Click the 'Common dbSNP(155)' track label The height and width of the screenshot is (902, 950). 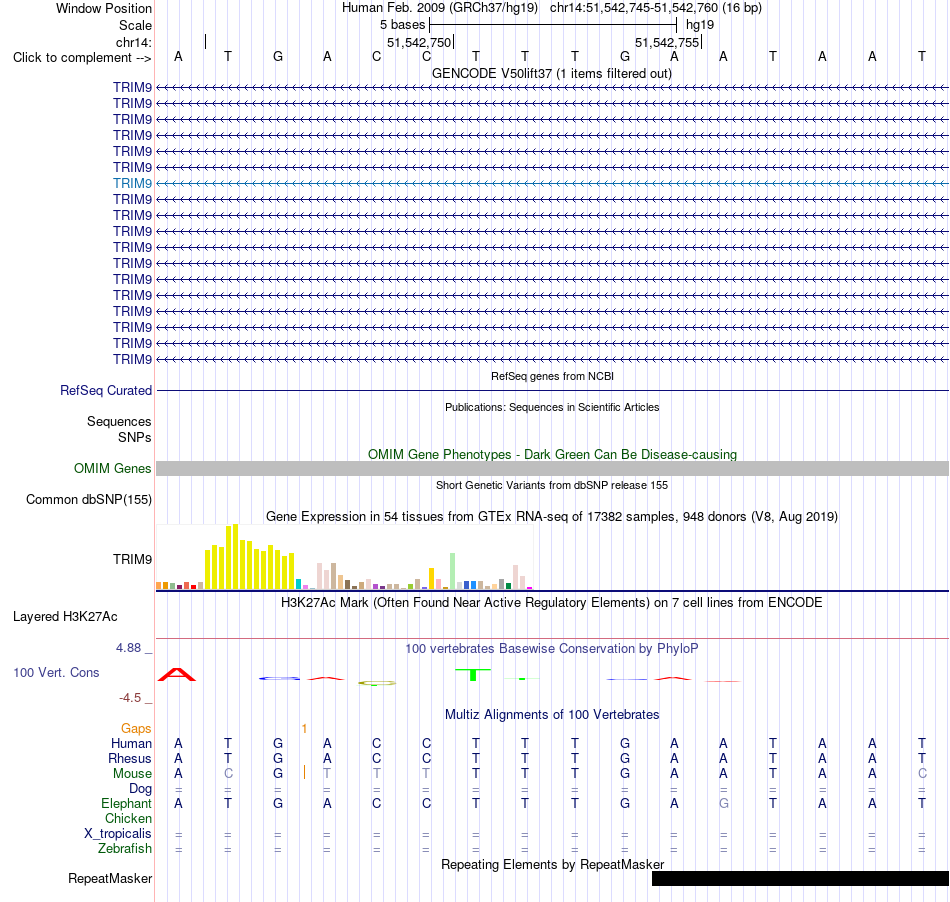pos(88,500)
